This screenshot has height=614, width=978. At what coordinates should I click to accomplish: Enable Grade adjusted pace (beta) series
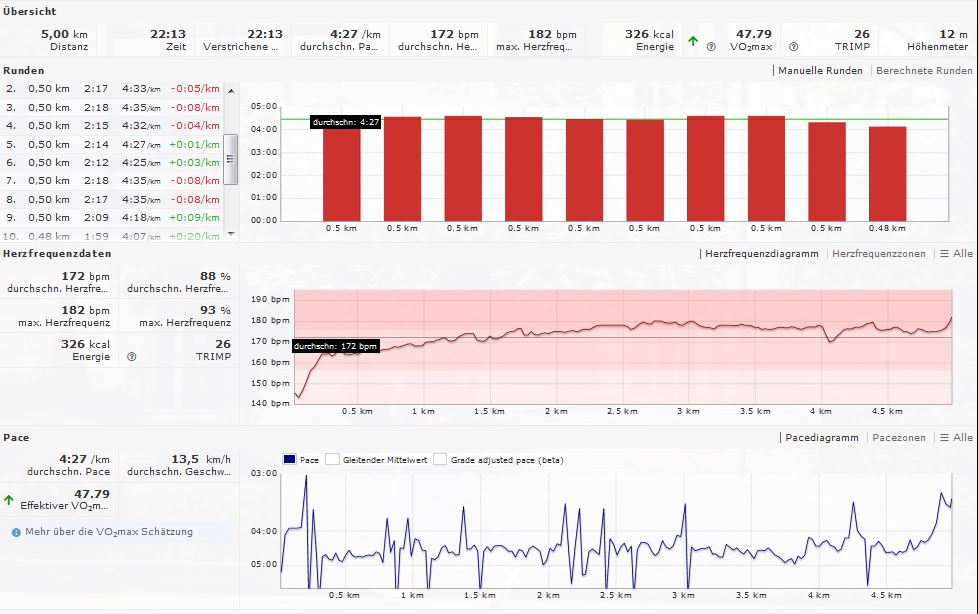coord(441,460)
